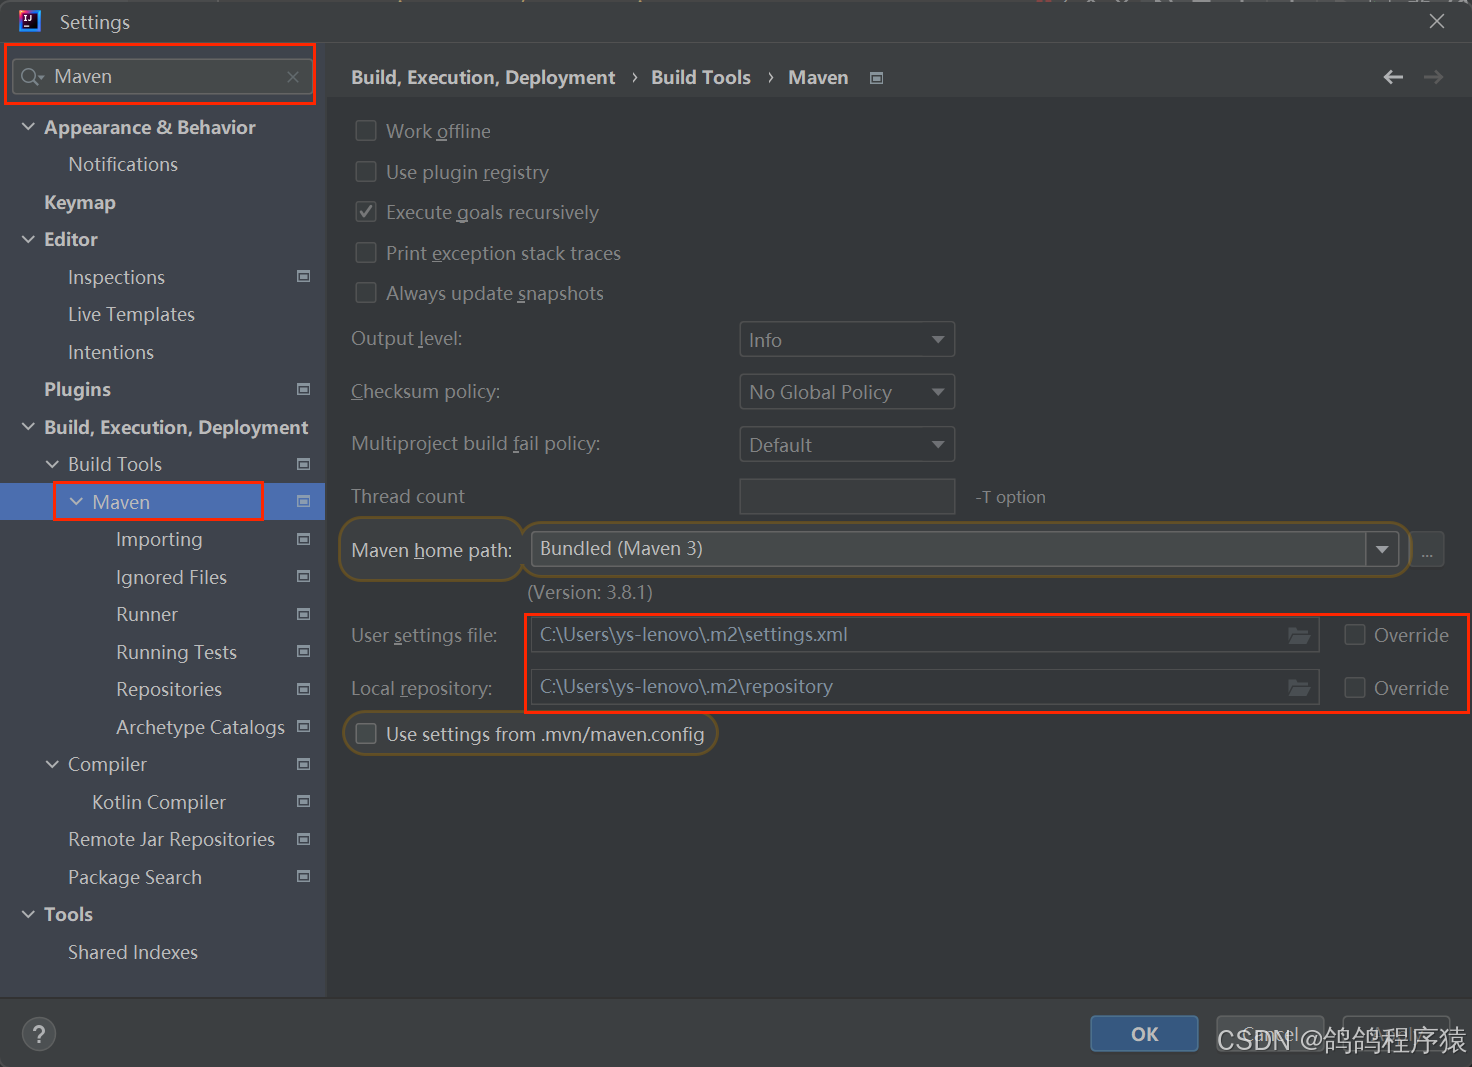Enable Use settings from .mvn/maven.config

(366, 734)
